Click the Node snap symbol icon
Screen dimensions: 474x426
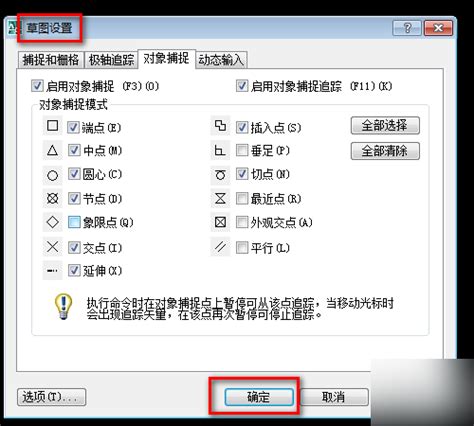click(x=52, y=199)
